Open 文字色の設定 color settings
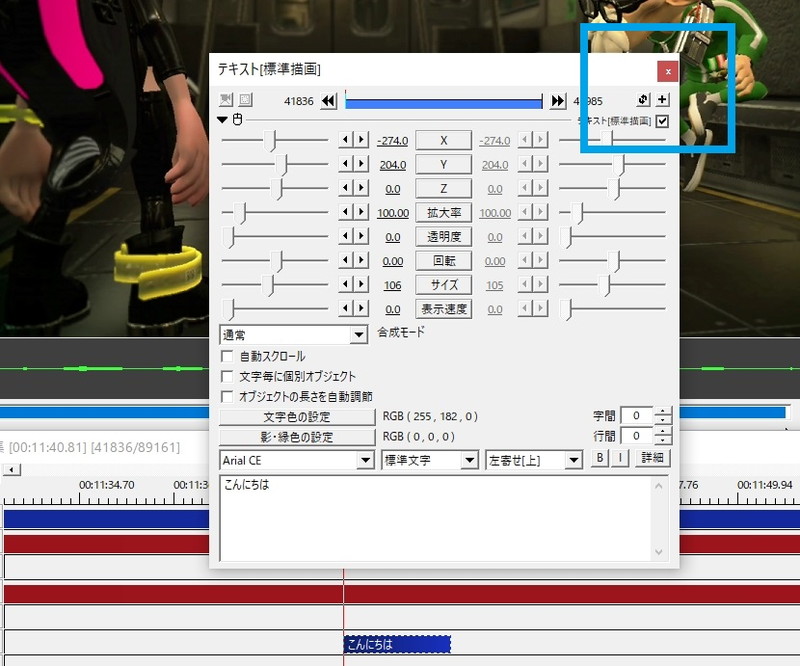This screenshot has width=800, height=666. (297, 416)
